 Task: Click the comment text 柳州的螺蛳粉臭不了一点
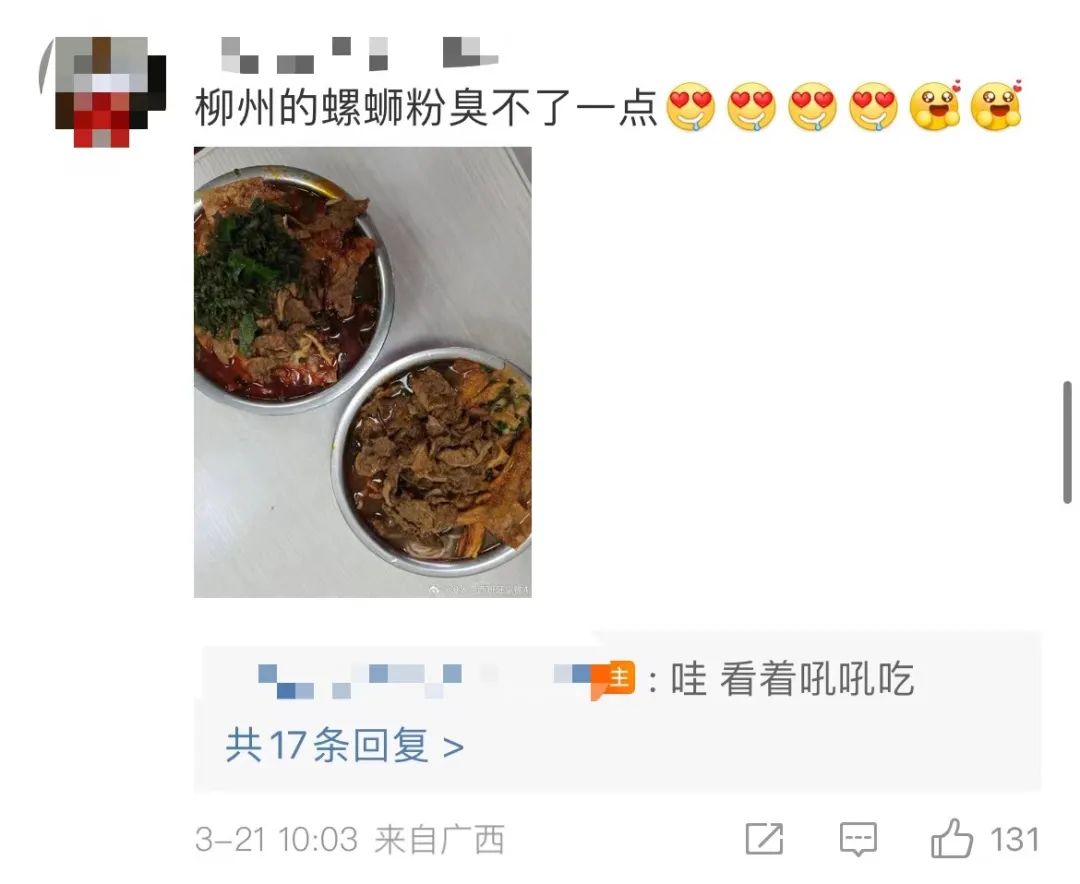pyautogui.click(x=427, y=108)
